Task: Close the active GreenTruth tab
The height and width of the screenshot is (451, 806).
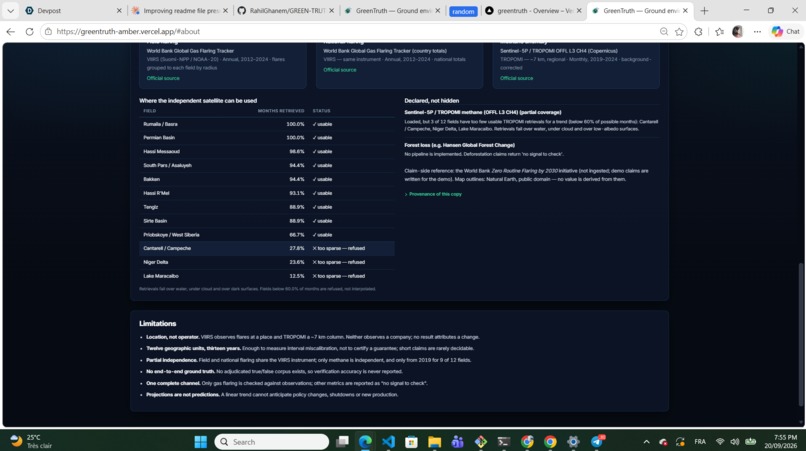Action: [x=685, y=10]
